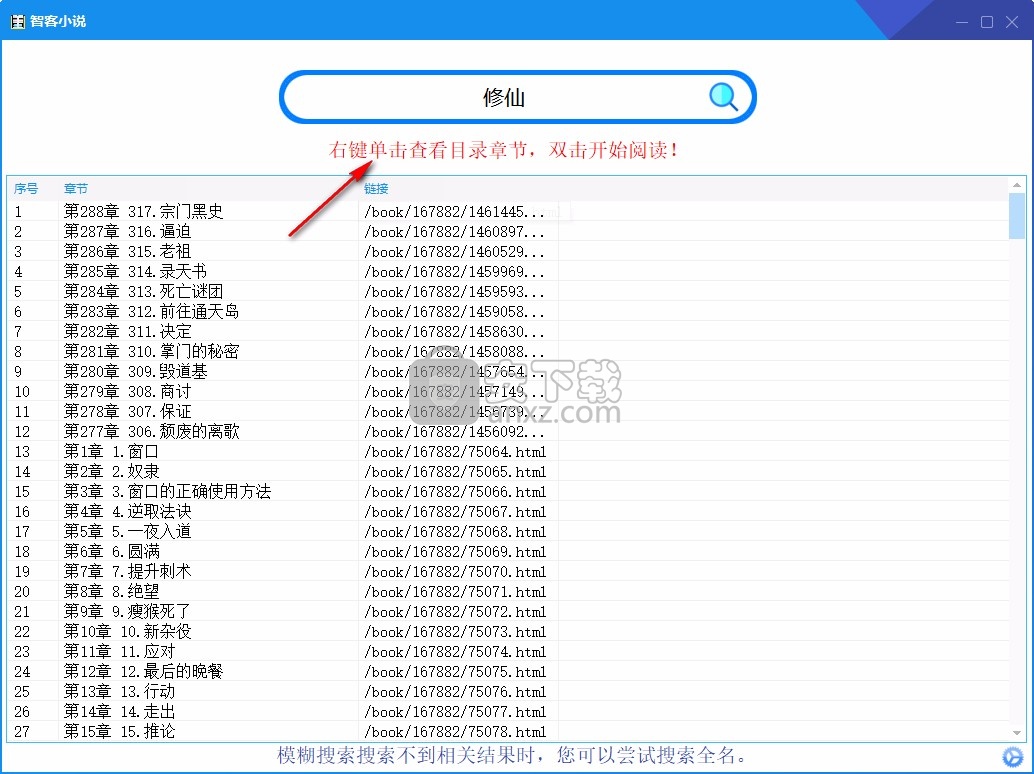Screen dimensions: 1034x774
Task: Click link /book/167882/75068.html
Action: [455, 532]
